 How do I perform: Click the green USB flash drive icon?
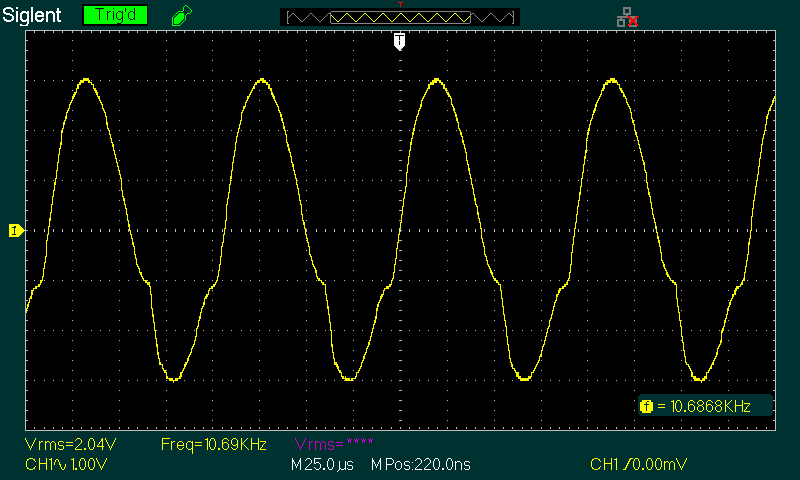182,15
